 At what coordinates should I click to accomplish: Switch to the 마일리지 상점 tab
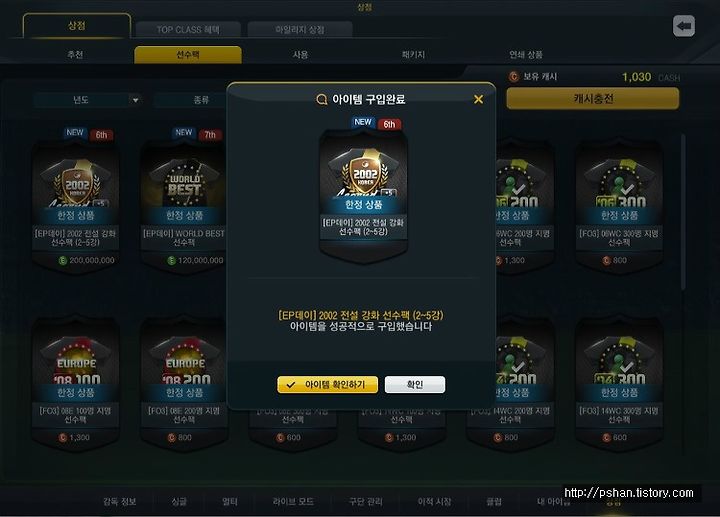[x=300, y=30]
